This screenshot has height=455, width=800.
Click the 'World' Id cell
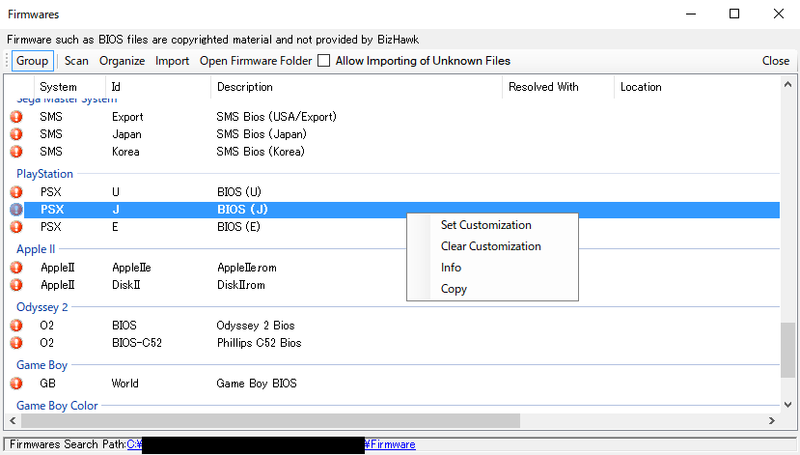(125, 384)
